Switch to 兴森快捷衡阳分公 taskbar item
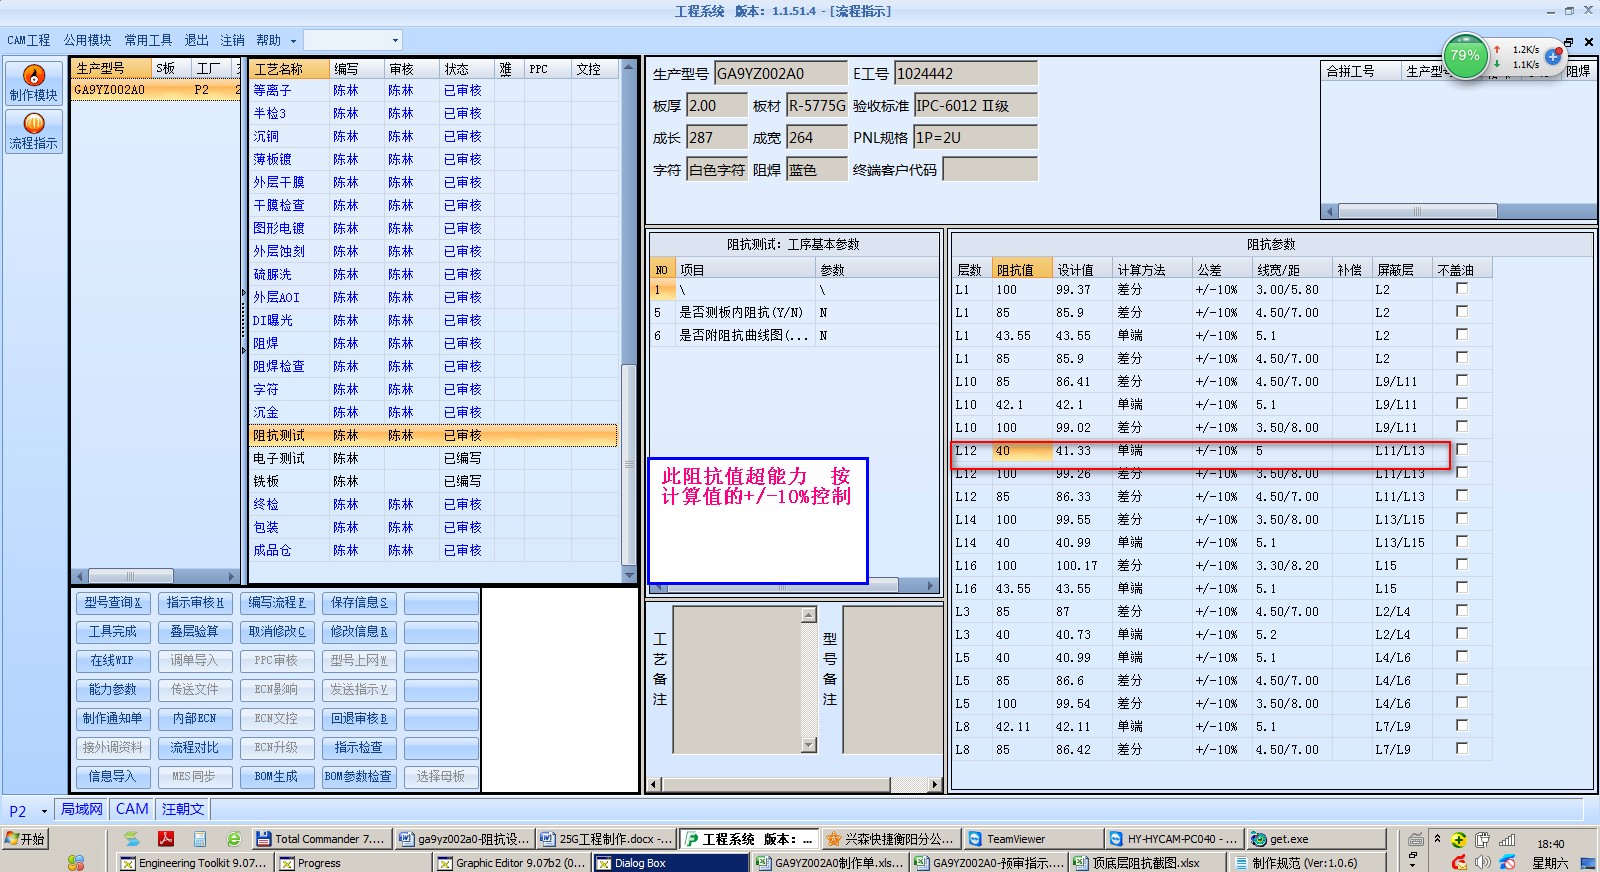Viewport: 1600px width, 872px height. [x=889, y=839]
